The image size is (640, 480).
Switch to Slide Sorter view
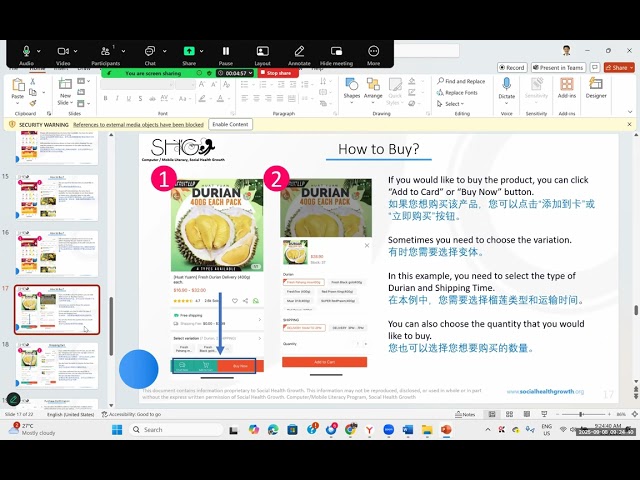(x=509, y=414)
